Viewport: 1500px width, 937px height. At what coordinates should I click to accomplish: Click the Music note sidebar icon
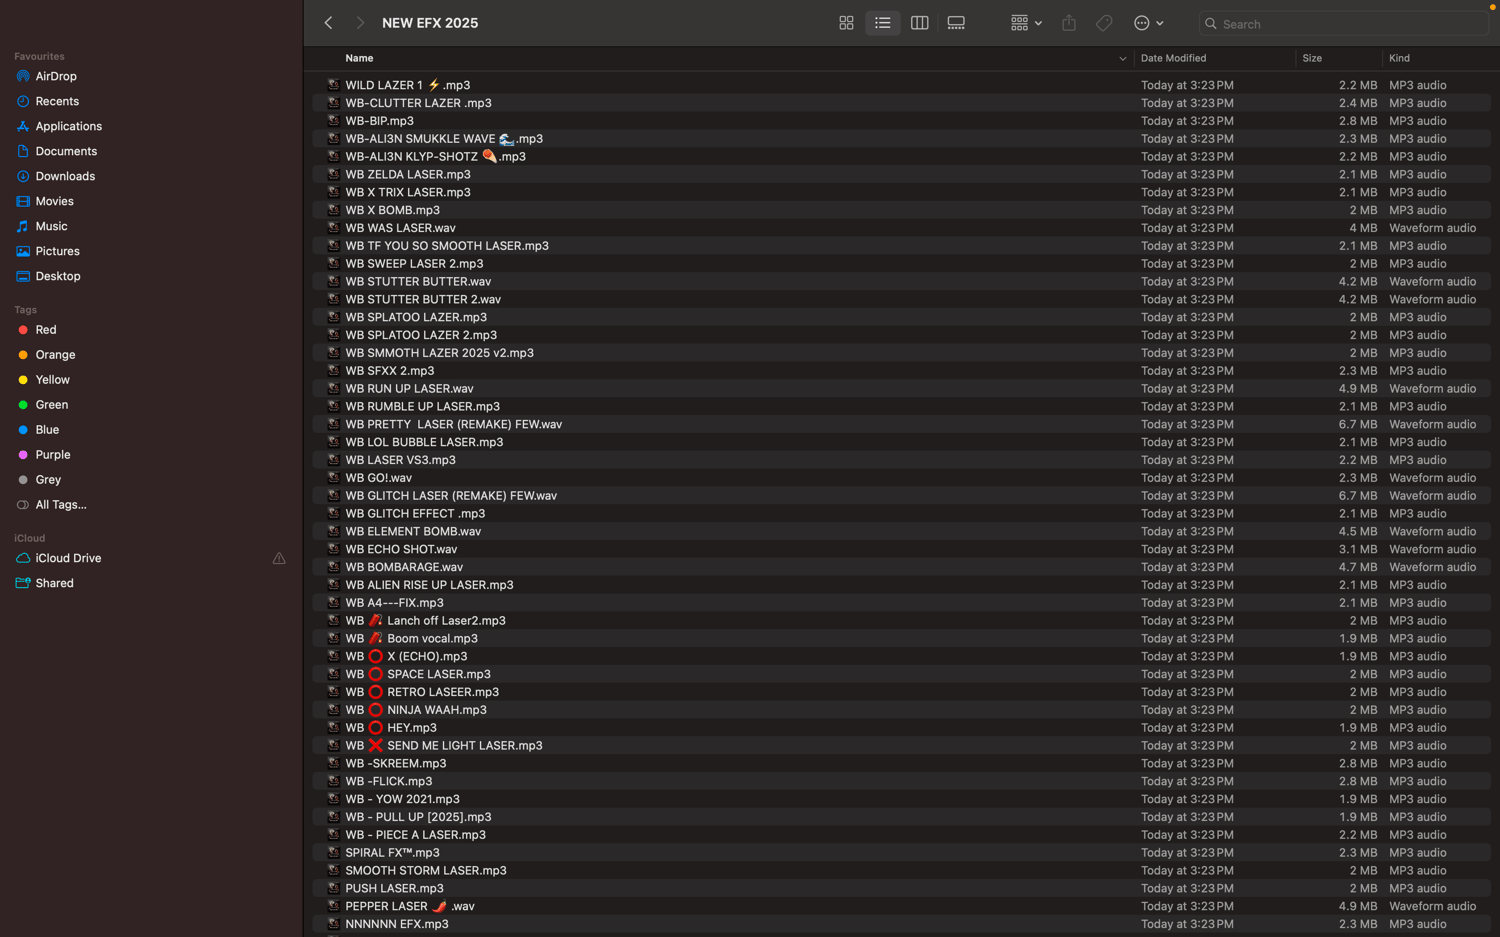pos(23,226)
